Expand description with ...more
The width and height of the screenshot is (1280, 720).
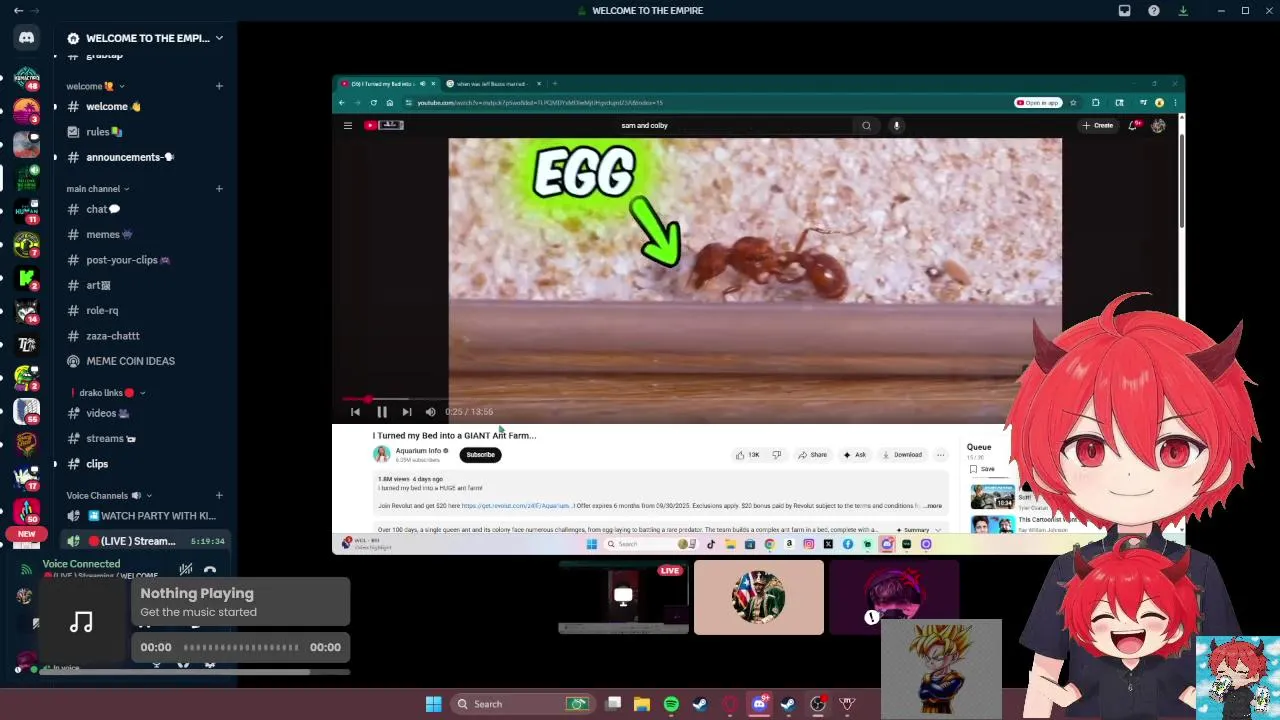click(x=932, y=506)
